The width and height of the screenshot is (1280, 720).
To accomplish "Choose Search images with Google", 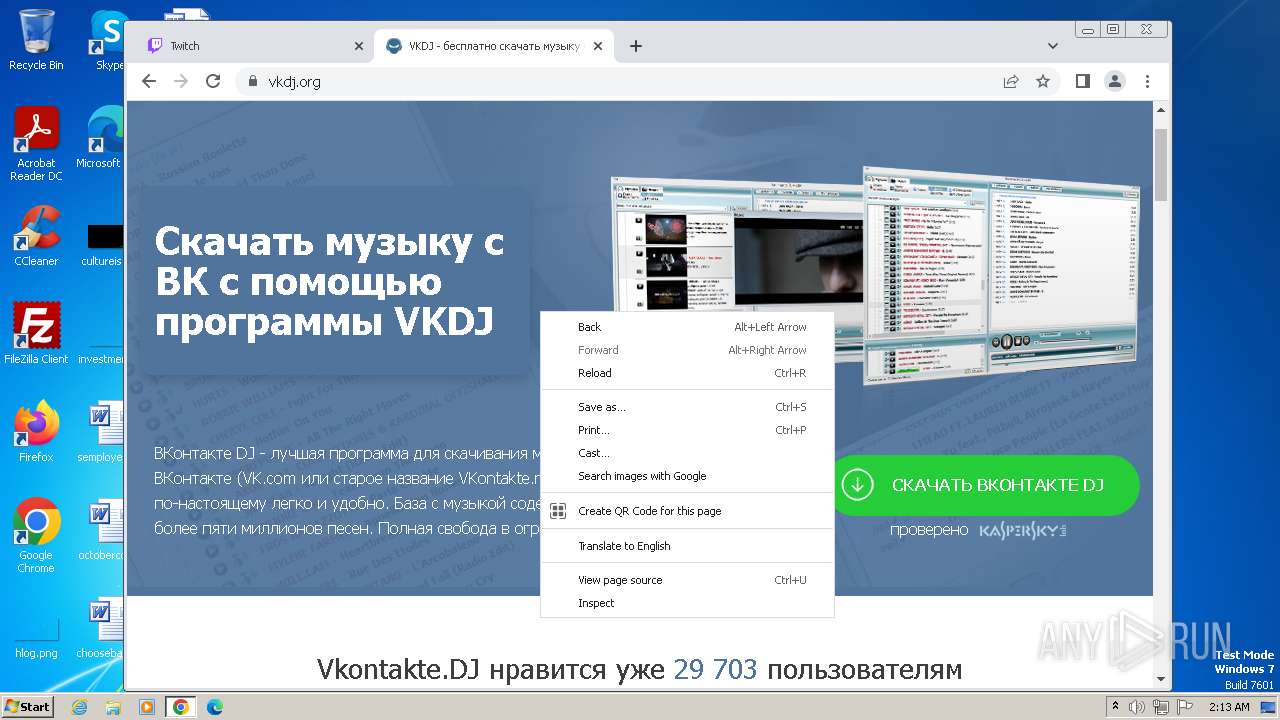I will [x=687, y=476].
